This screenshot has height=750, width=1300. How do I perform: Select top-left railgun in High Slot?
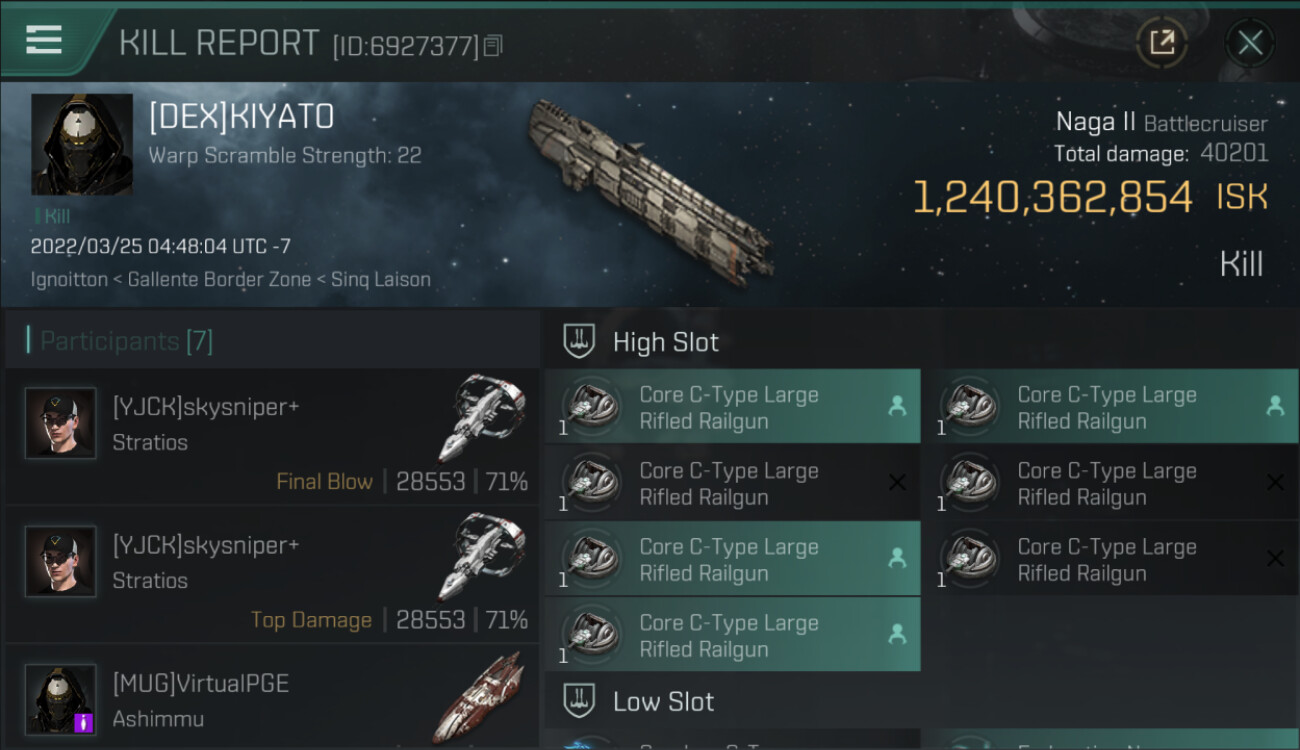[x=730, y=407]
